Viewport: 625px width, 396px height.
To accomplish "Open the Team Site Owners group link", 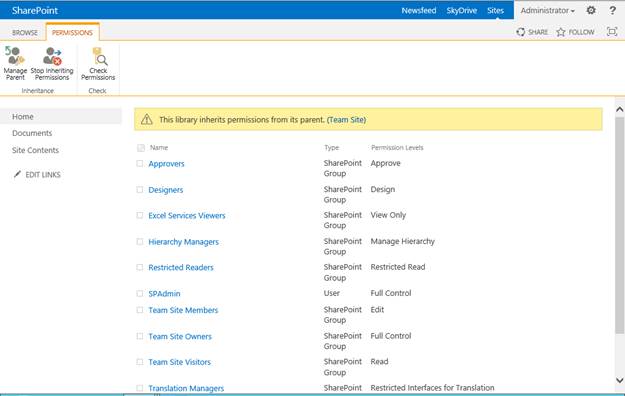I will [180, 337].
